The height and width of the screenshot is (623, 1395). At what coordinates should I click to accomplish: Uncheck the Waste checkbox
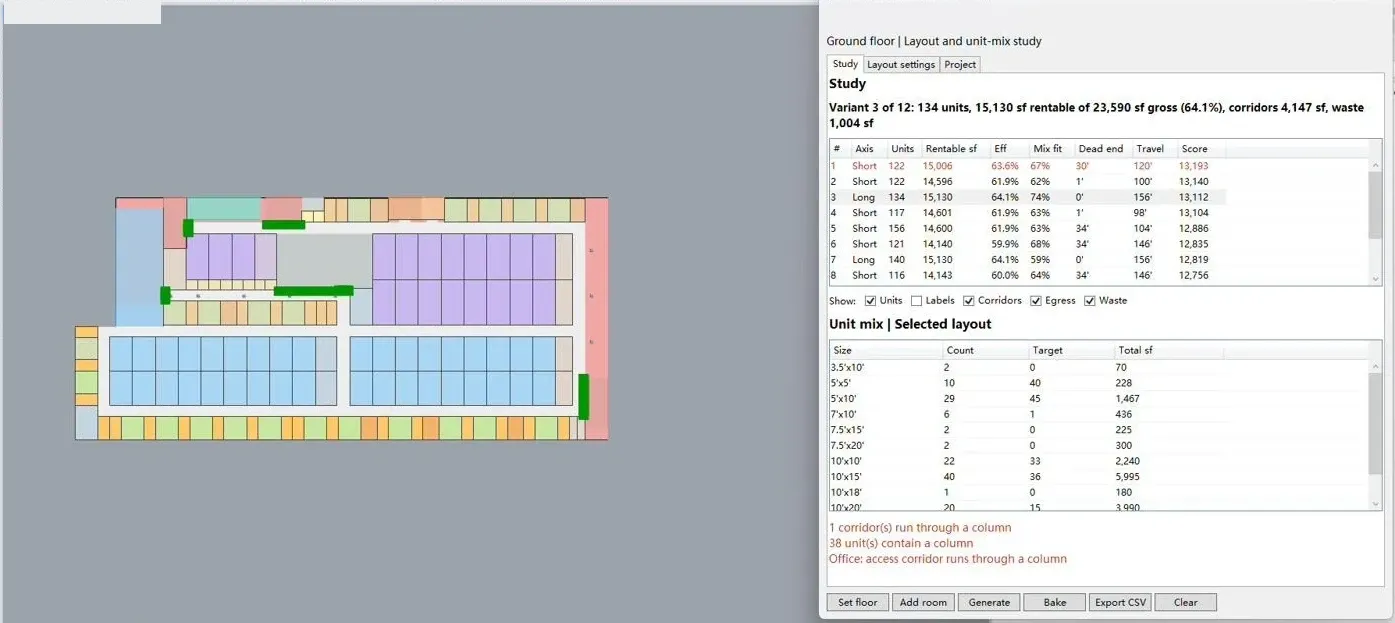pos(1090,301)
